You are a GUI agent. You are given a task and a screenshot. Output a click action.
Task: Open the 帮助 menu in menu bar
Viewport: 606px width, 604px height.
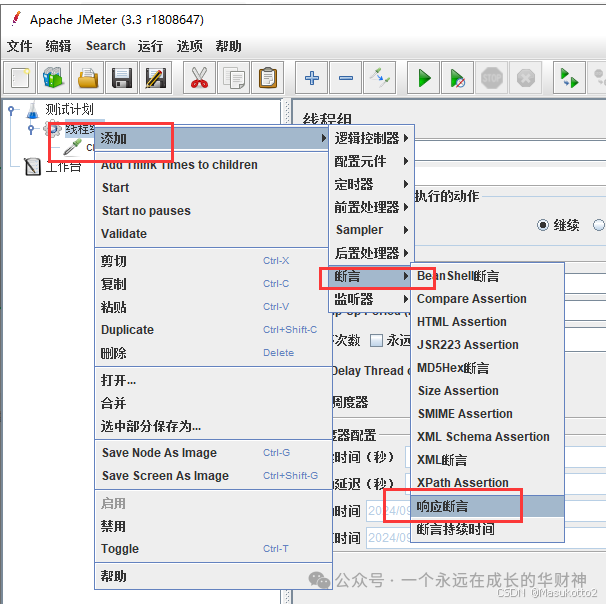(228, 46)
